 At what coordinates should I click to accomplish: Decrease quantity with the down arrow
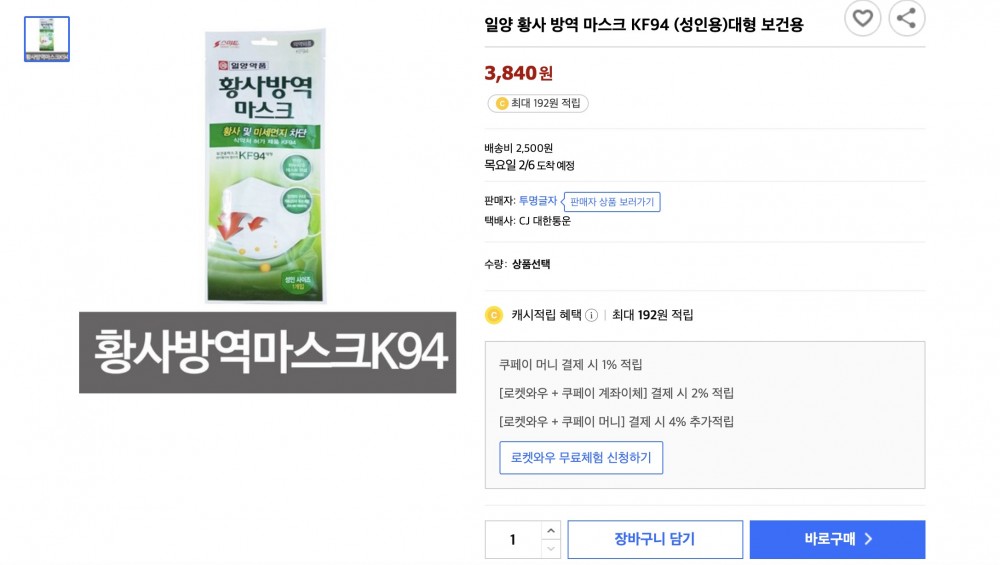click(551, 549)
